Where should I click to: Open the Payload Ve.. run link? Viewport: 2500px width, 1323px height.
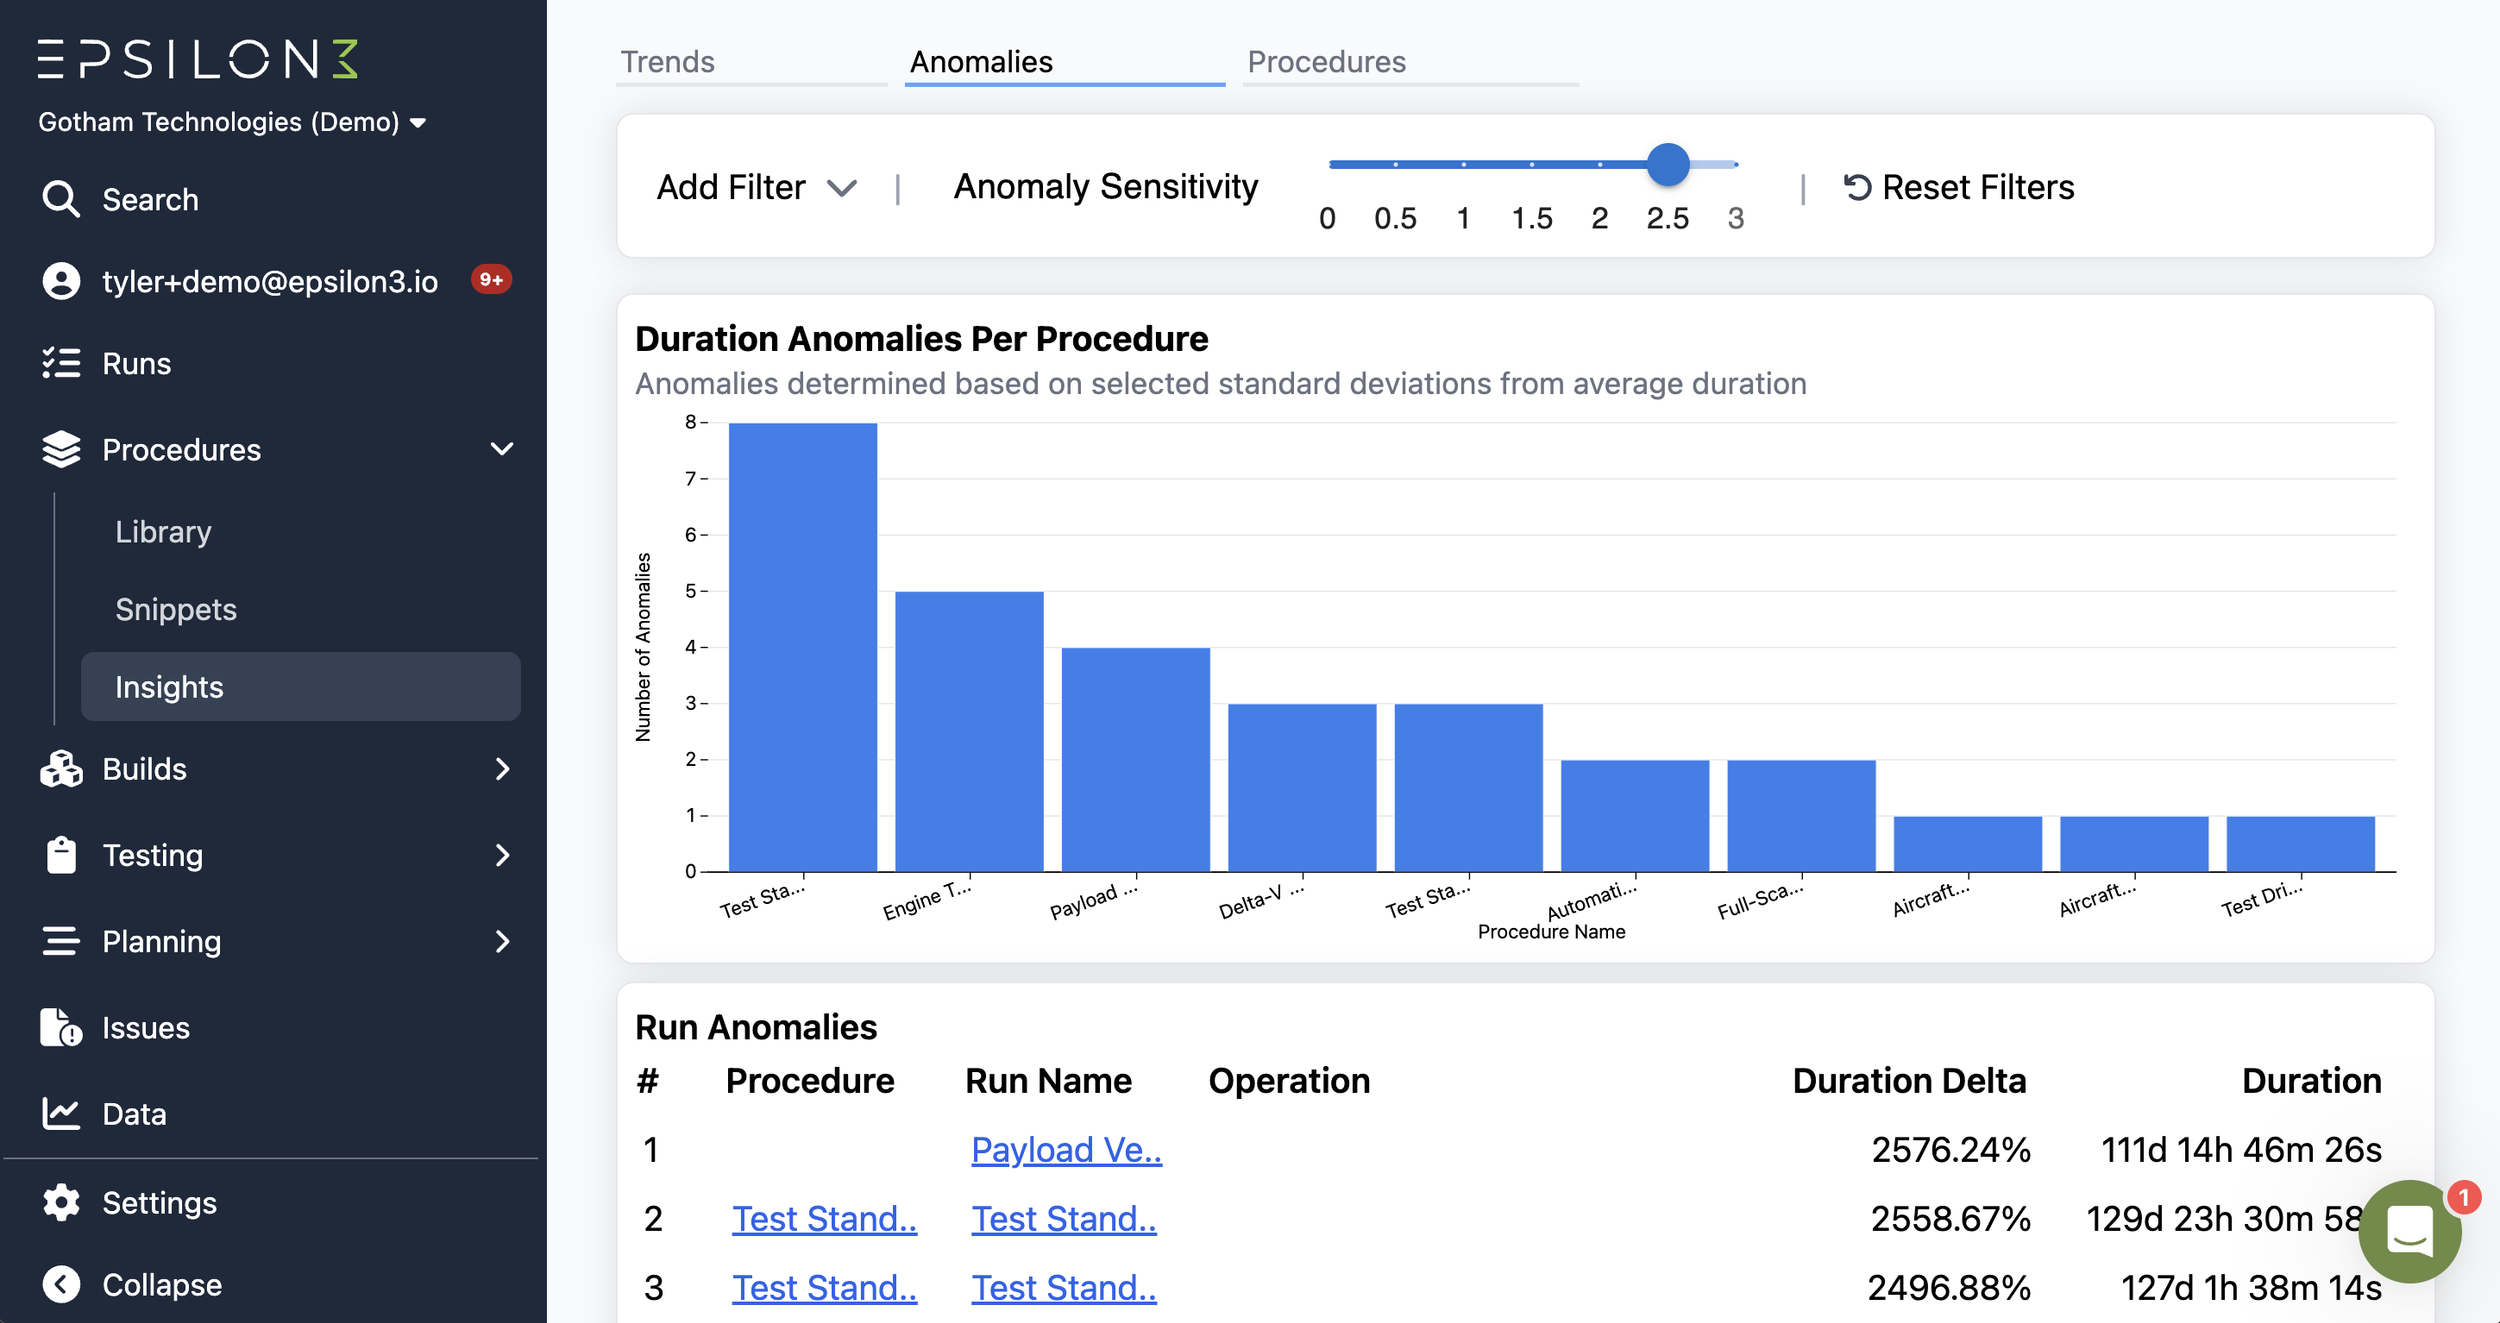1066,1149
